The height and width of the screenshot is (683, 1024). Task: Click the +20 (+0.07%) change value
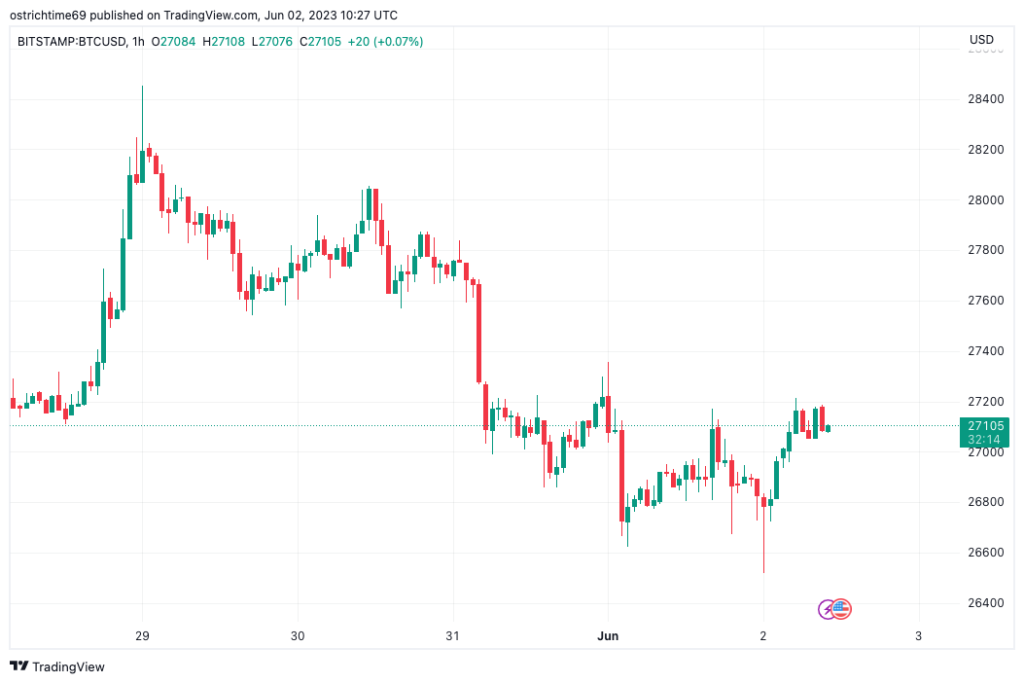pyautogui.click(x=385, y=41)
